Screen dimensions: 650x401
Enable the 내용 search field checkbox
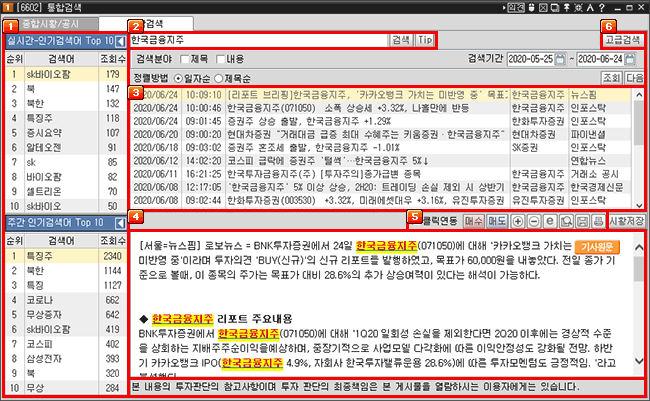(221, 59)
